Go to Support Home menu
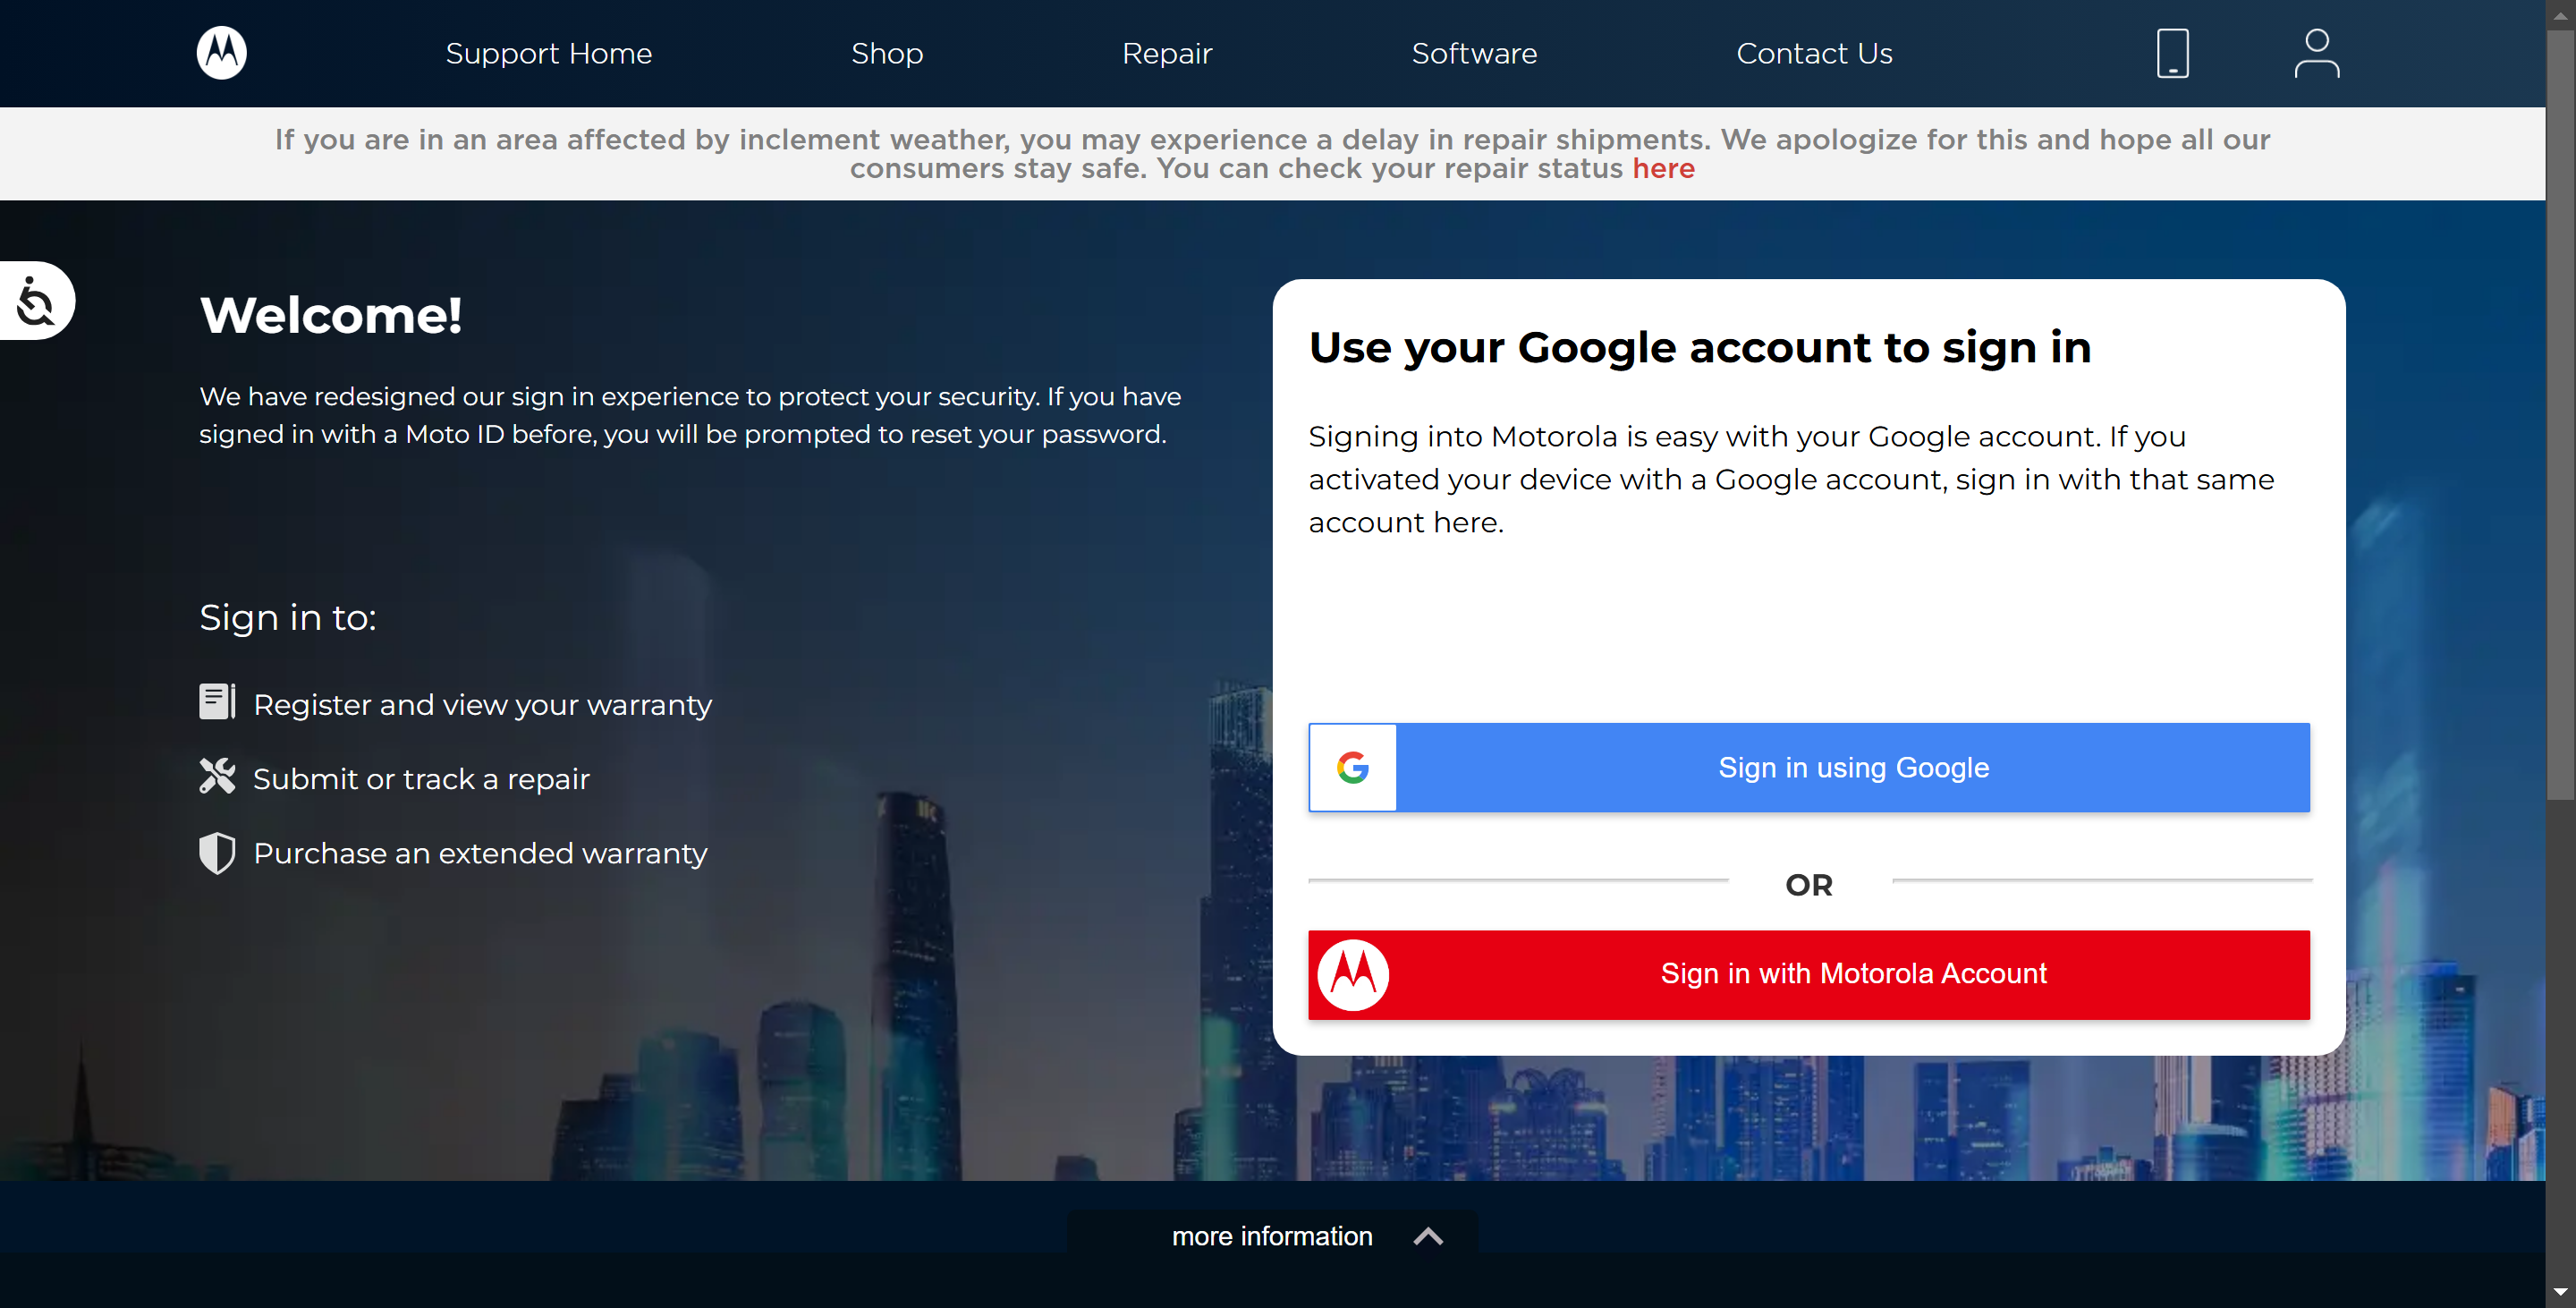The width and height of the screenshot is (2576, 1308). click(548, 53)
